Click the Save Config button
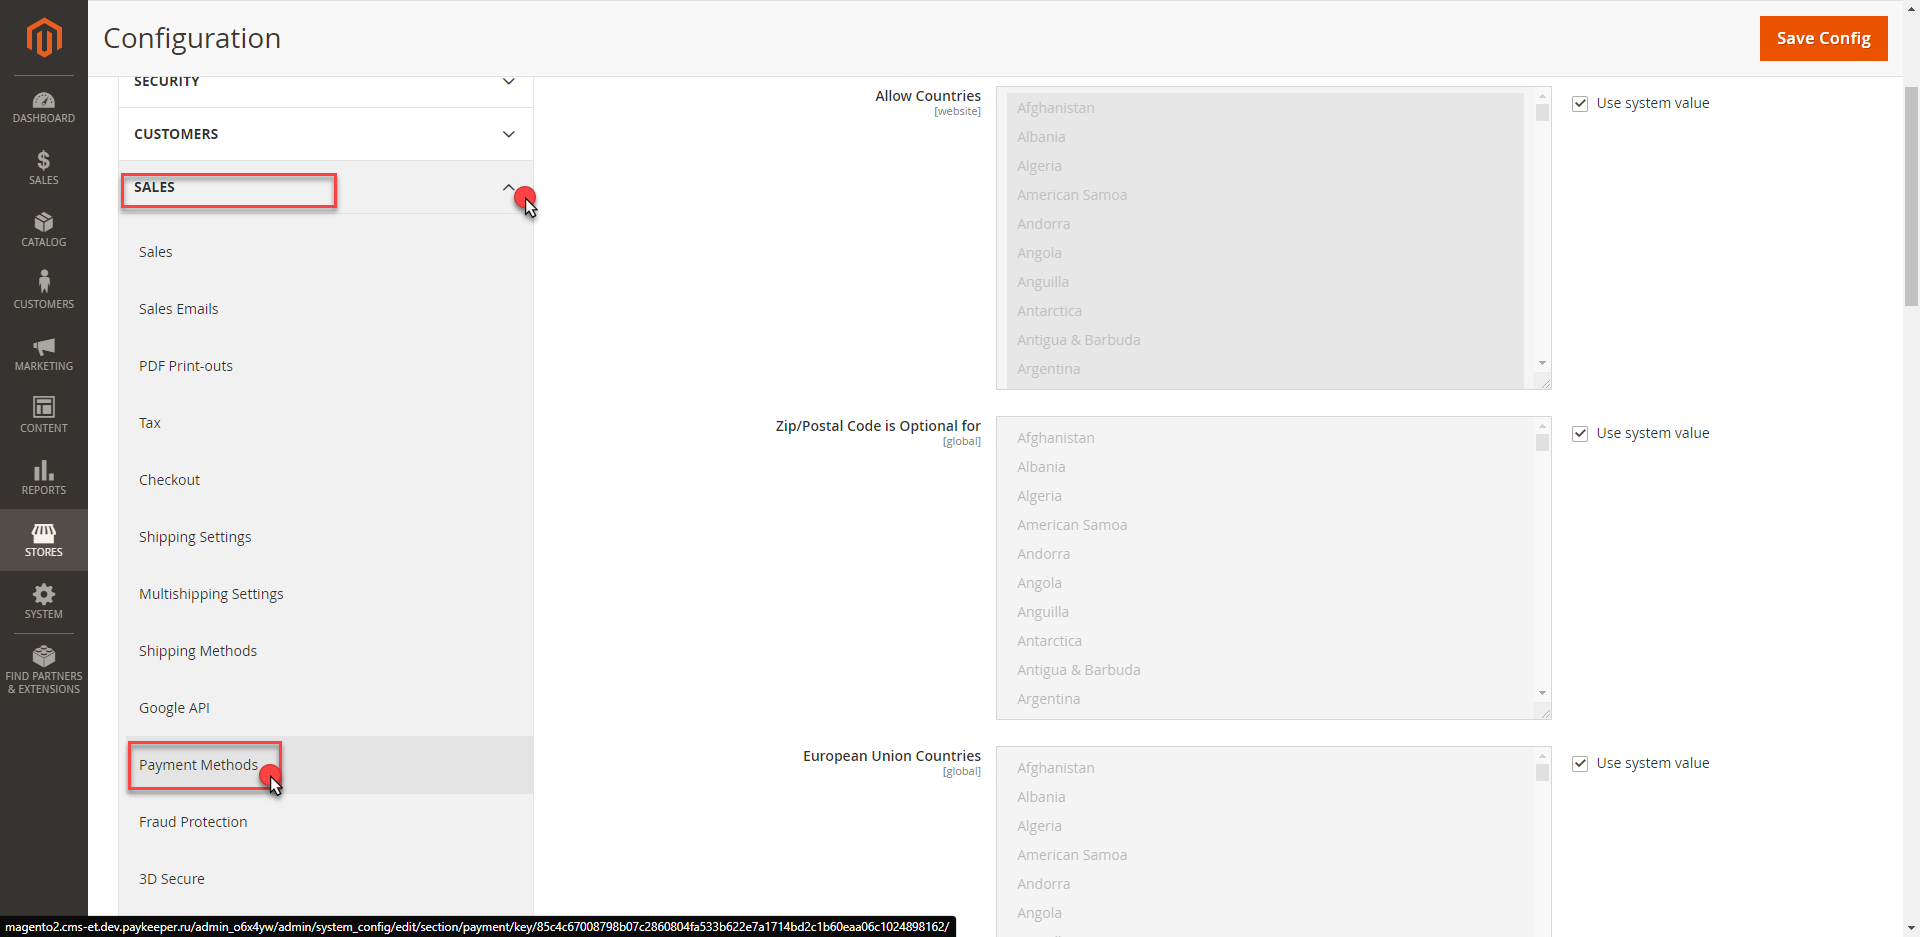Screen dimensions: 1920x937 (x=1823, y=38)
